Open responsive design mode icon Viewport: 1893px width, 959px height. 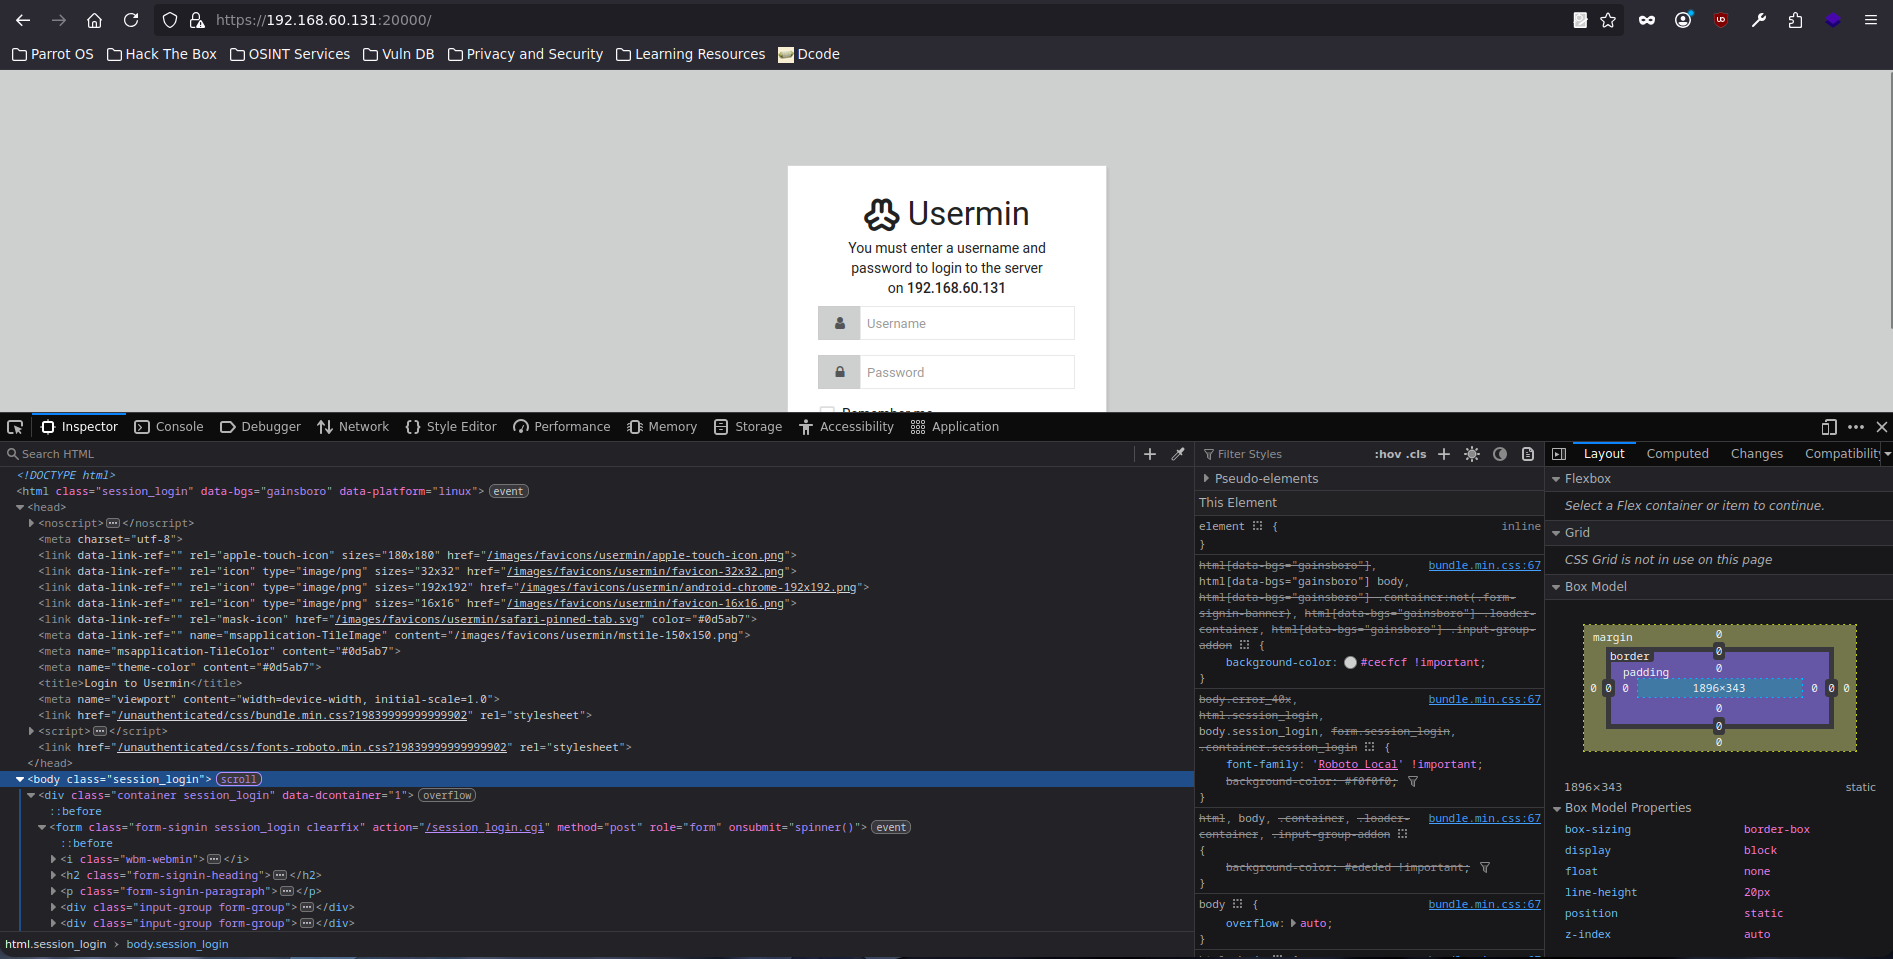point(1829,427)
